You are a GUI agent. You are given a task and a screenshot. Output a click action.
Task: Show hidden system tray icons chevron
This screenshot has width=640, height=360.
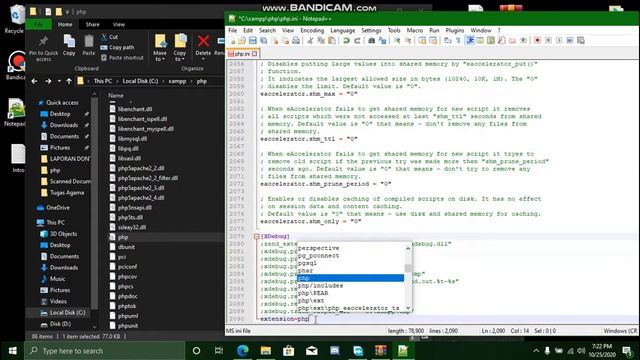point(536,351)
